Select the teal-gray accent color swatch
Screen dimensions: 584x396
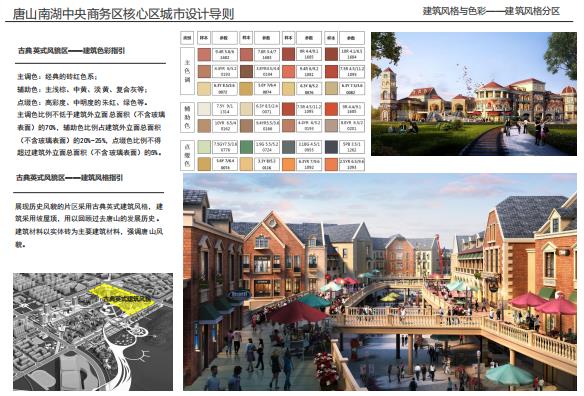[x=289, y=147]
